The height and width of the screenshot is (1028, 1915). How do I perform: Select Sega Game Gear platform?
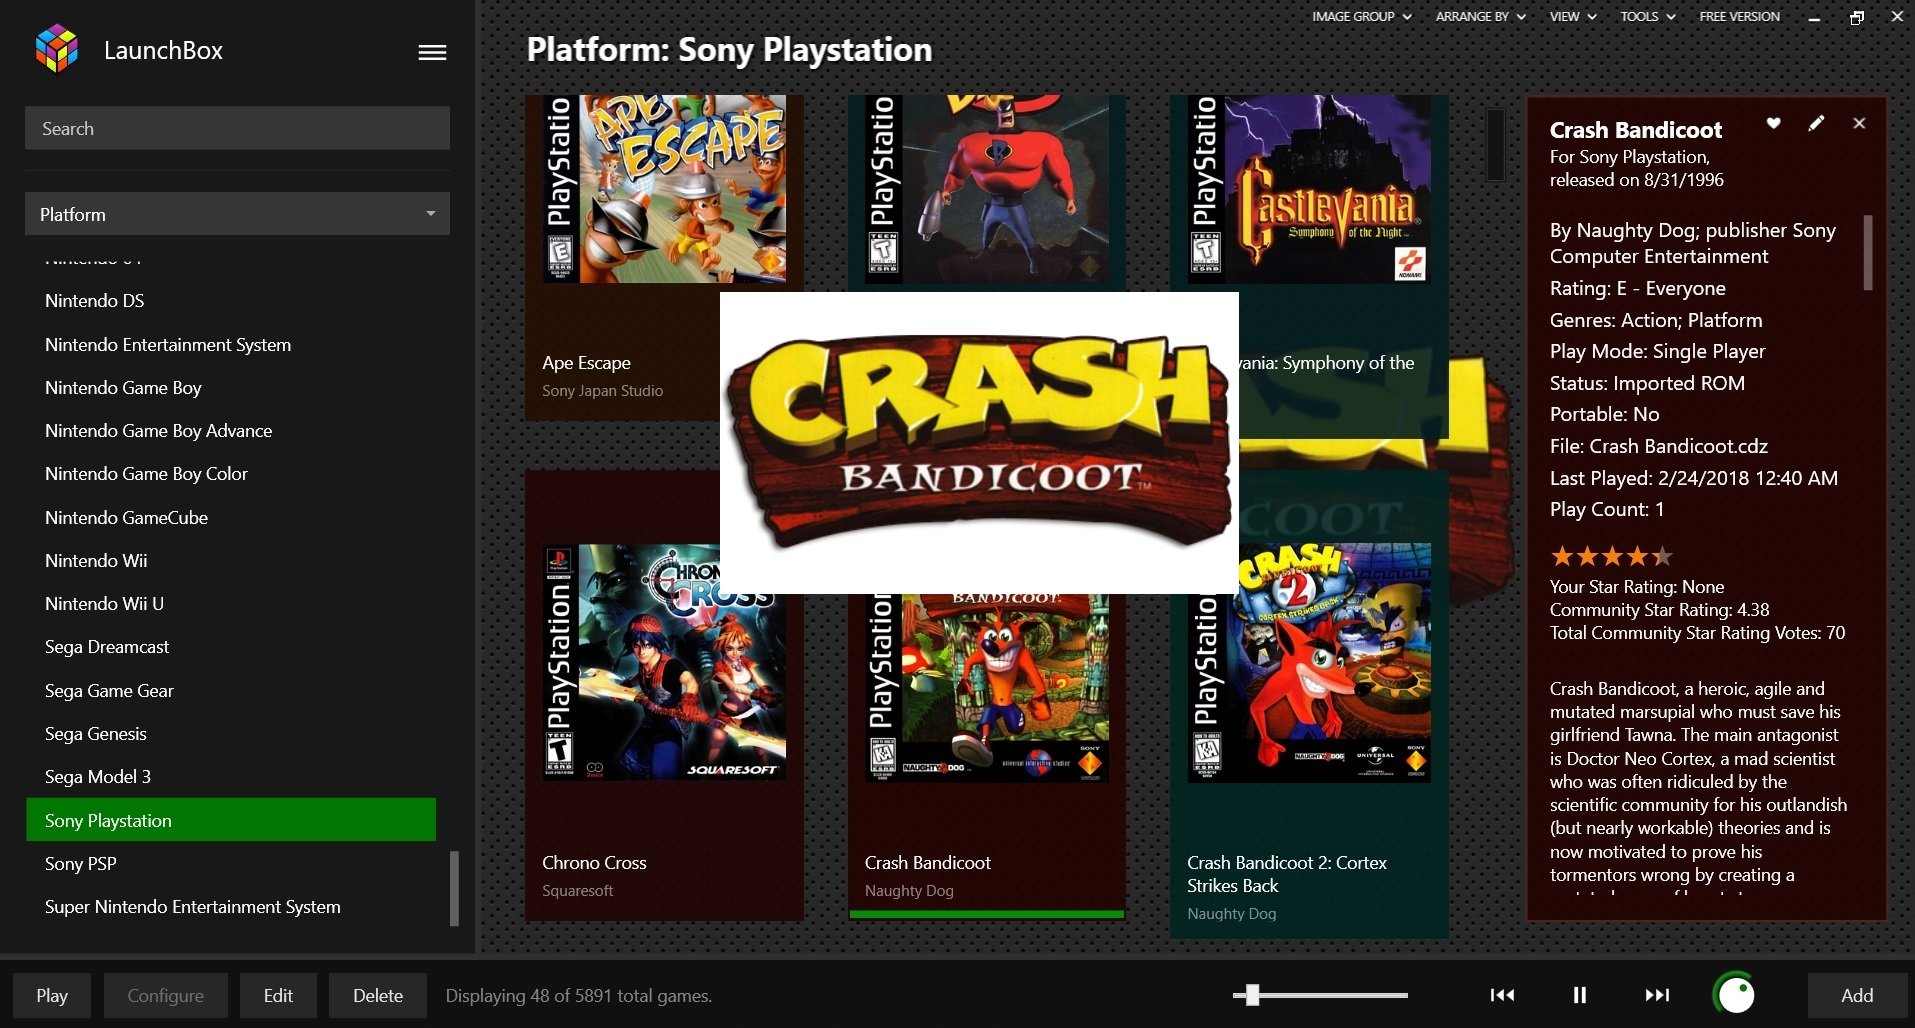click(231, 691)
